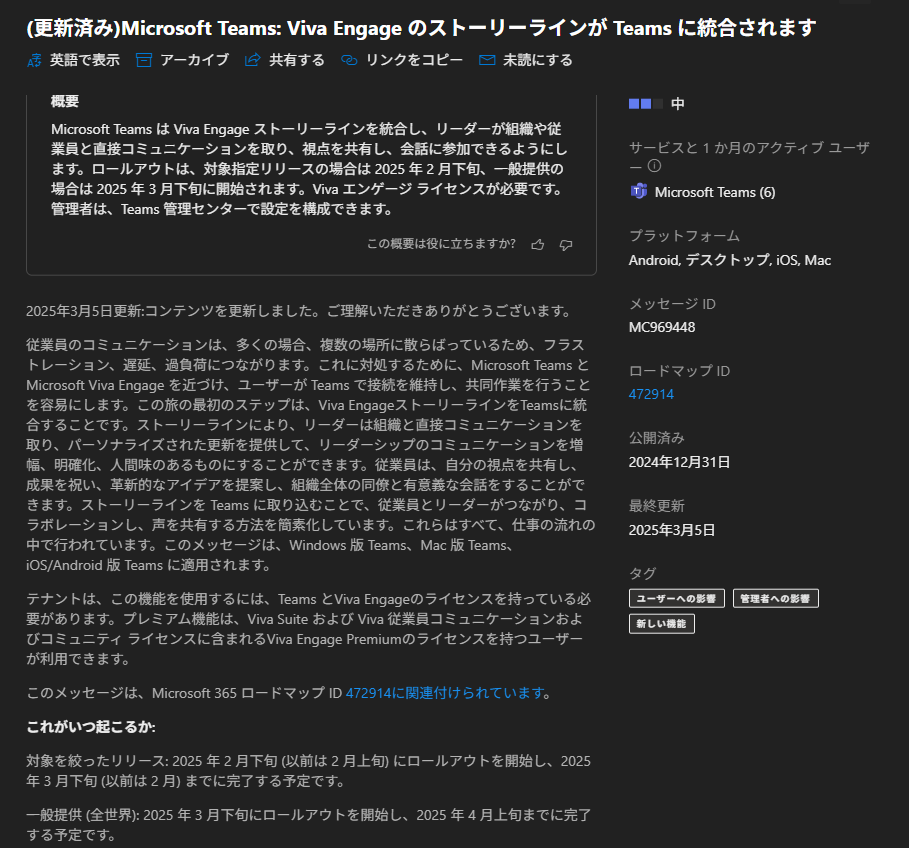This screenshot has height=848, width=909.
Task: Open 472914に関連付けられています link in body
Action: 445,693
